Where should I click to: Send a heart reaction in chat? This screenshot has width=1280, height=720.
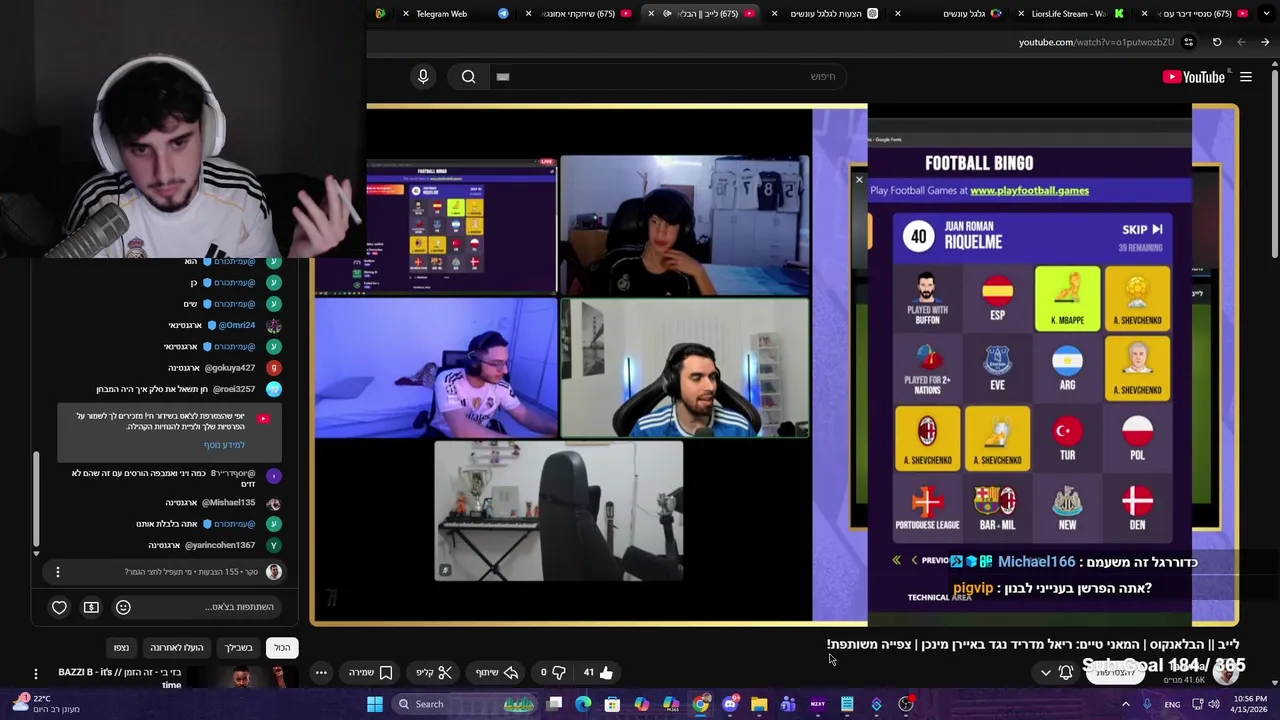point(59,607)
